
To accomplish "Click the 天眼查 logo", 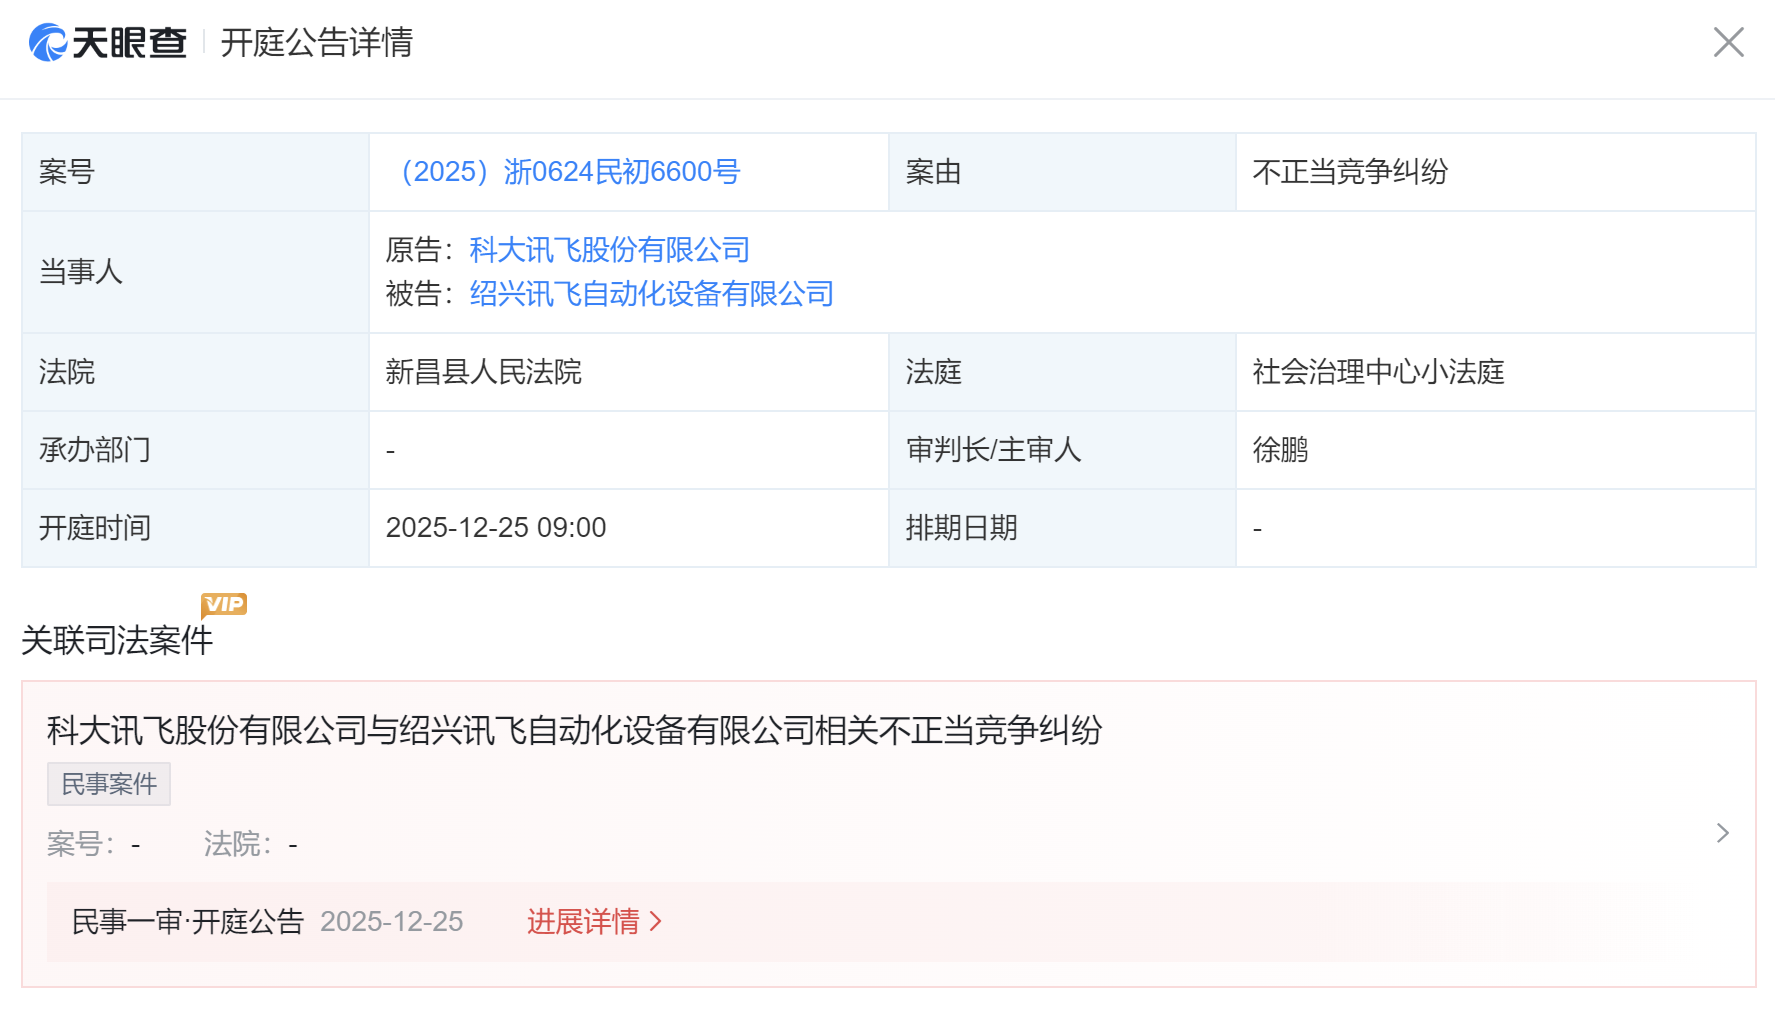I will point(108,42).
